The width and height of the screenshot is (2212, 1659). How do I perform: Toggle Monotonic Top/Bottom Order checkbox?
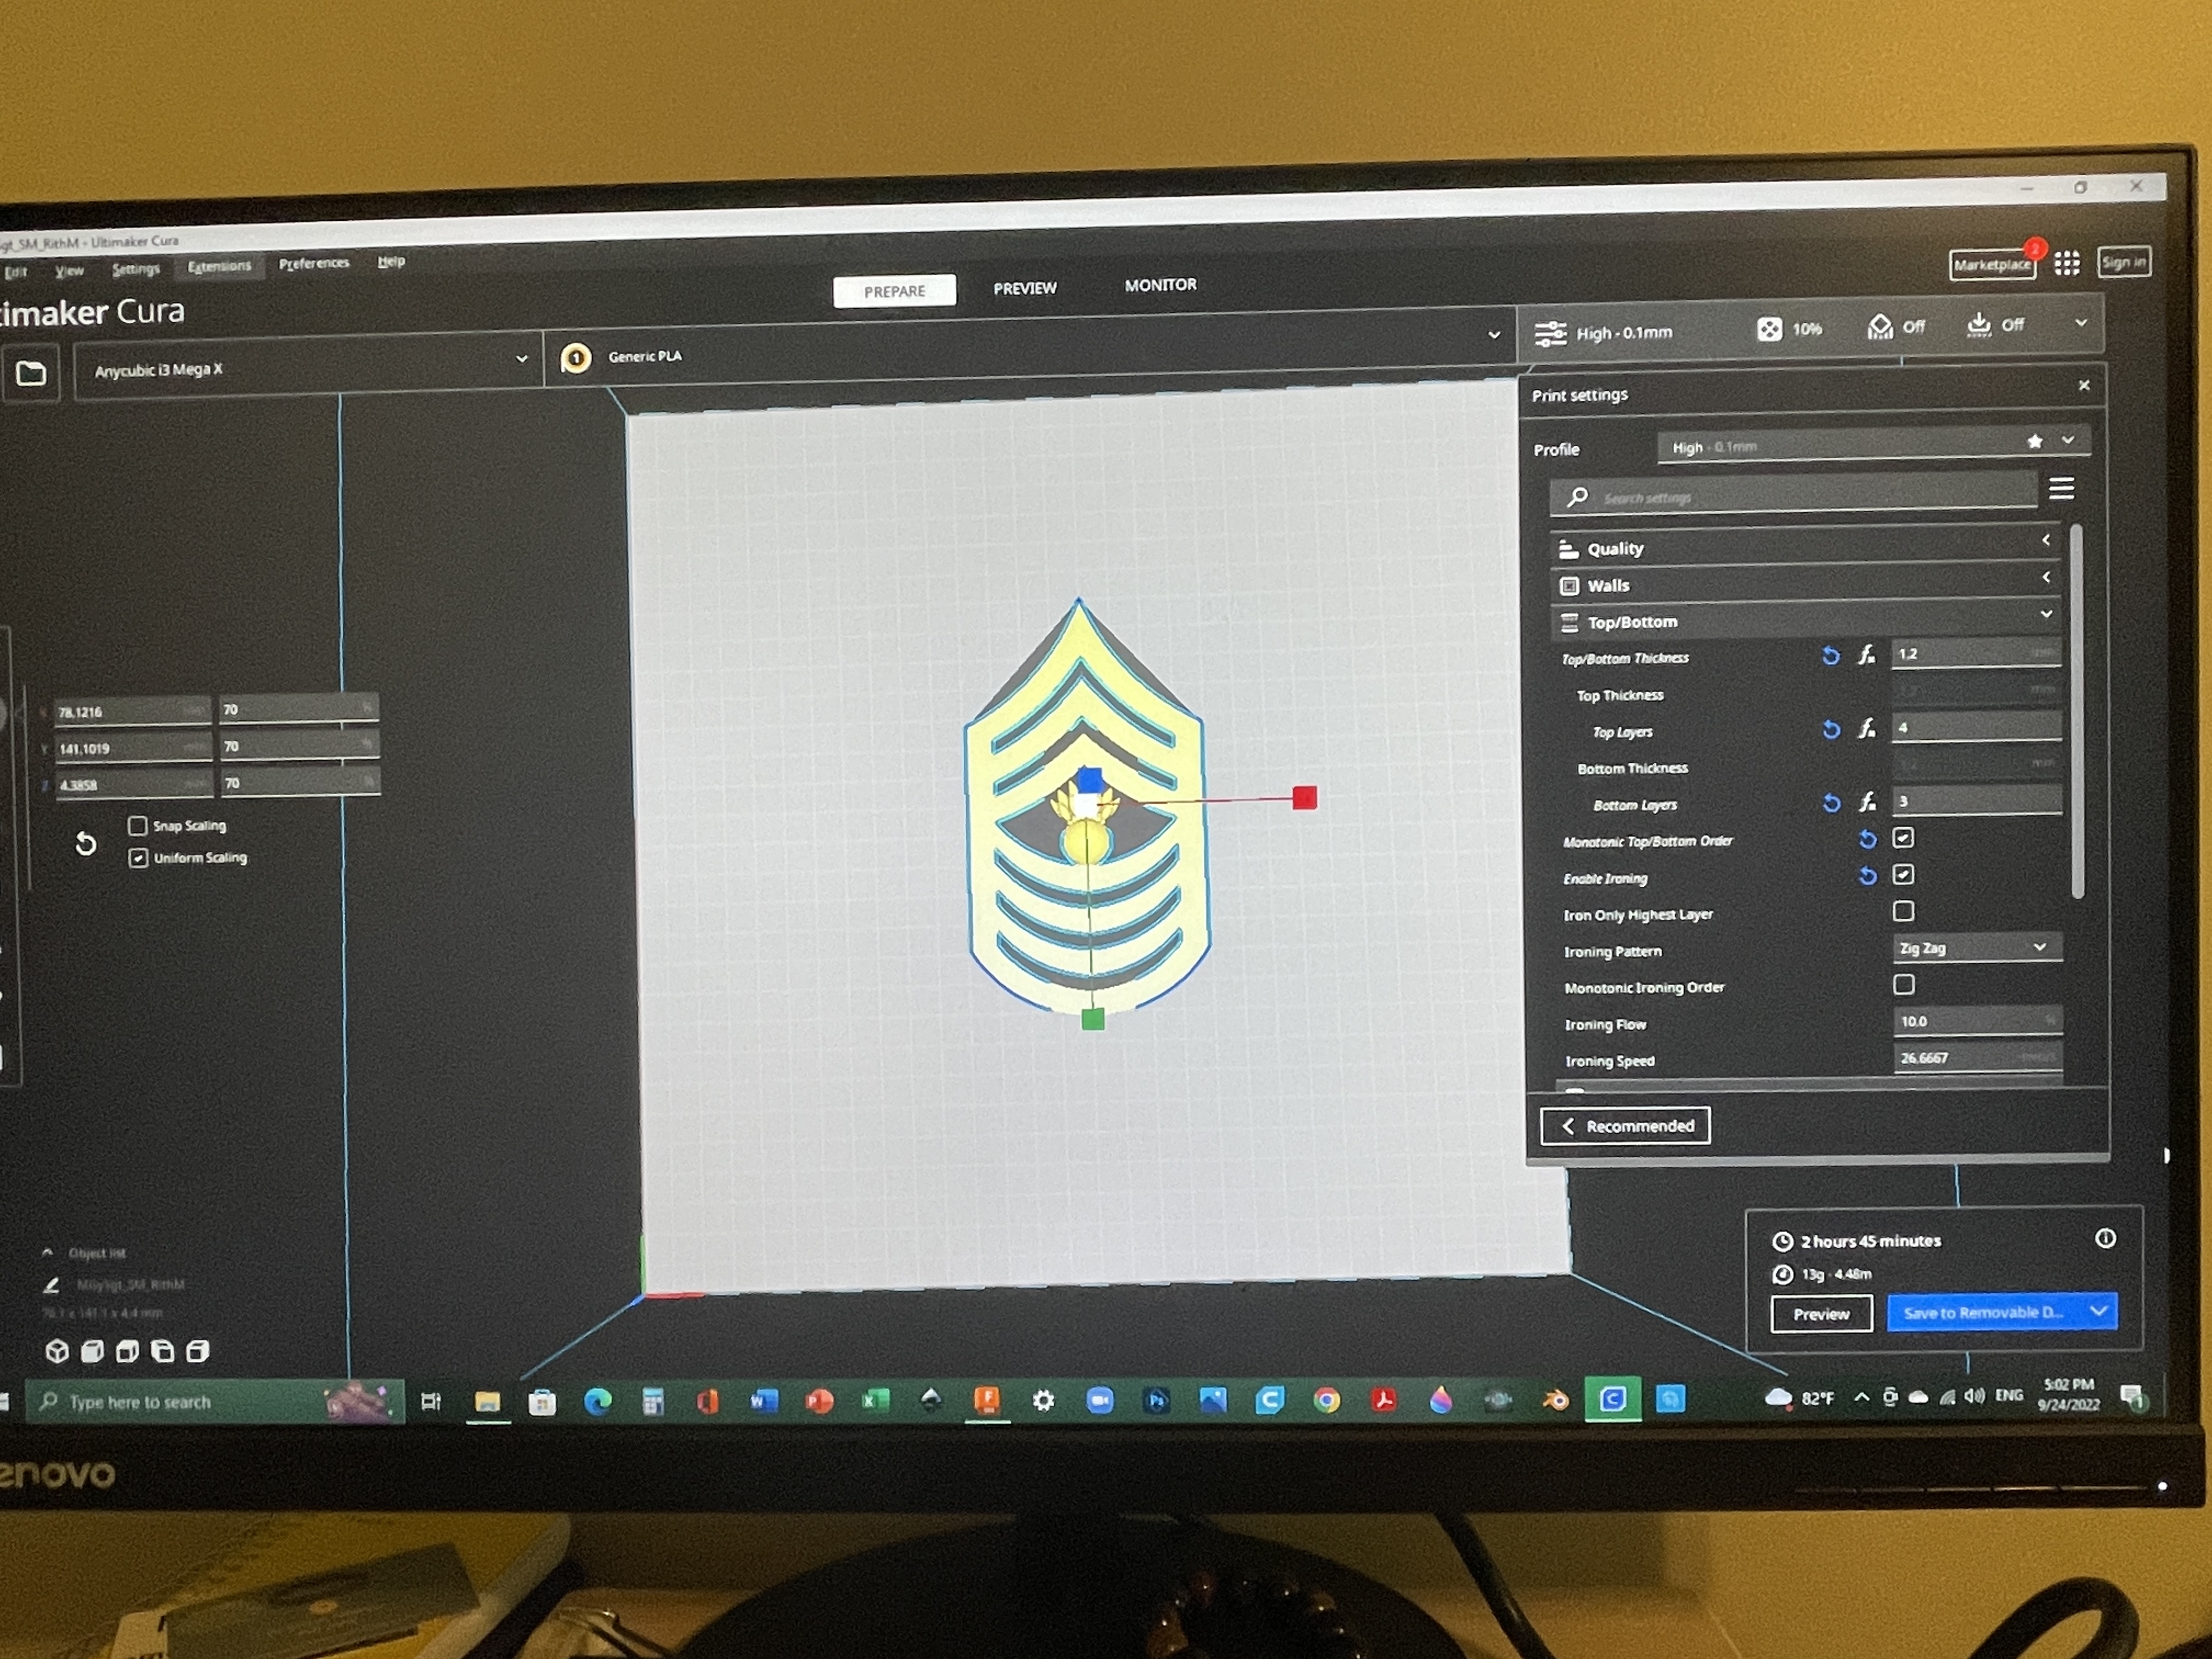(x=1903, y=837)
